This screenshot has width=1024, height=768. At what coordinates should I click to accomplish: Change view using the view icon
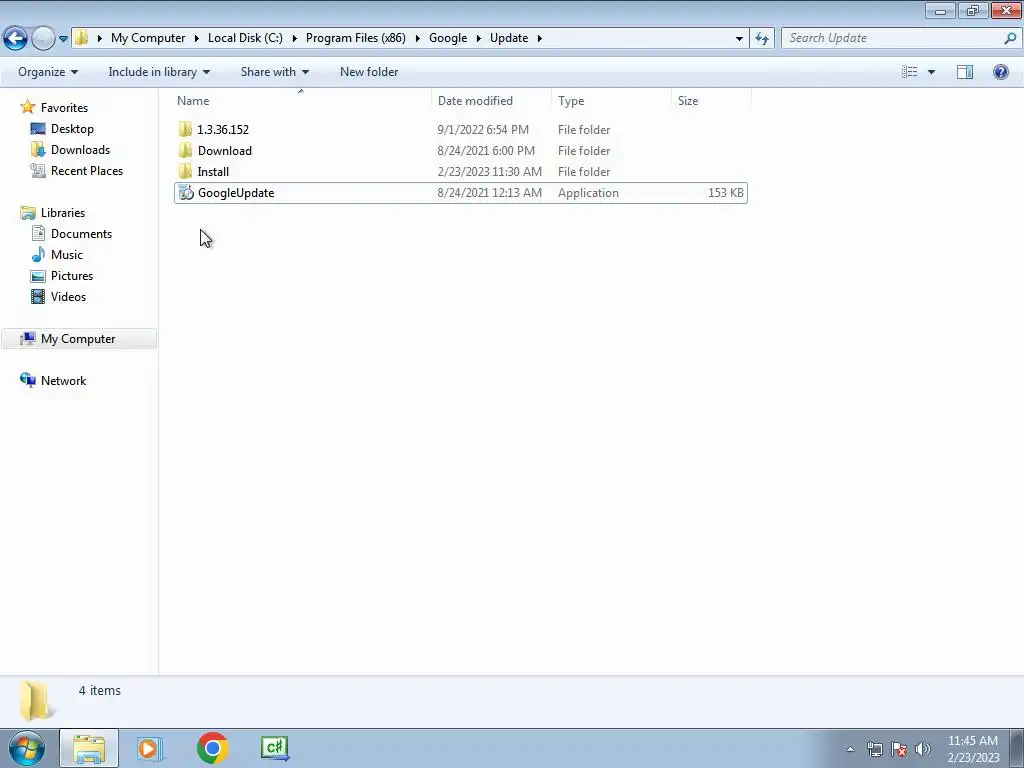pos(910,72)
